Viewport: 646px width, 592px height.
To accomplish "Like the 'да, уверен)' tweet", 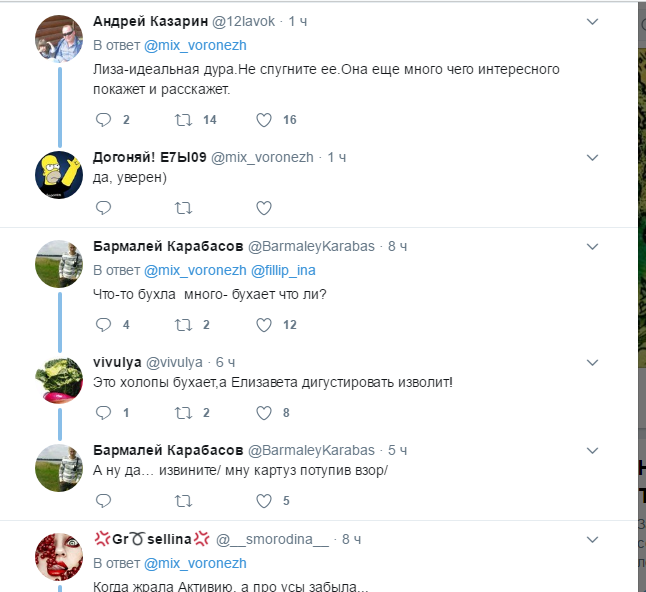I will pyautogui.click(x=264, y=208).
